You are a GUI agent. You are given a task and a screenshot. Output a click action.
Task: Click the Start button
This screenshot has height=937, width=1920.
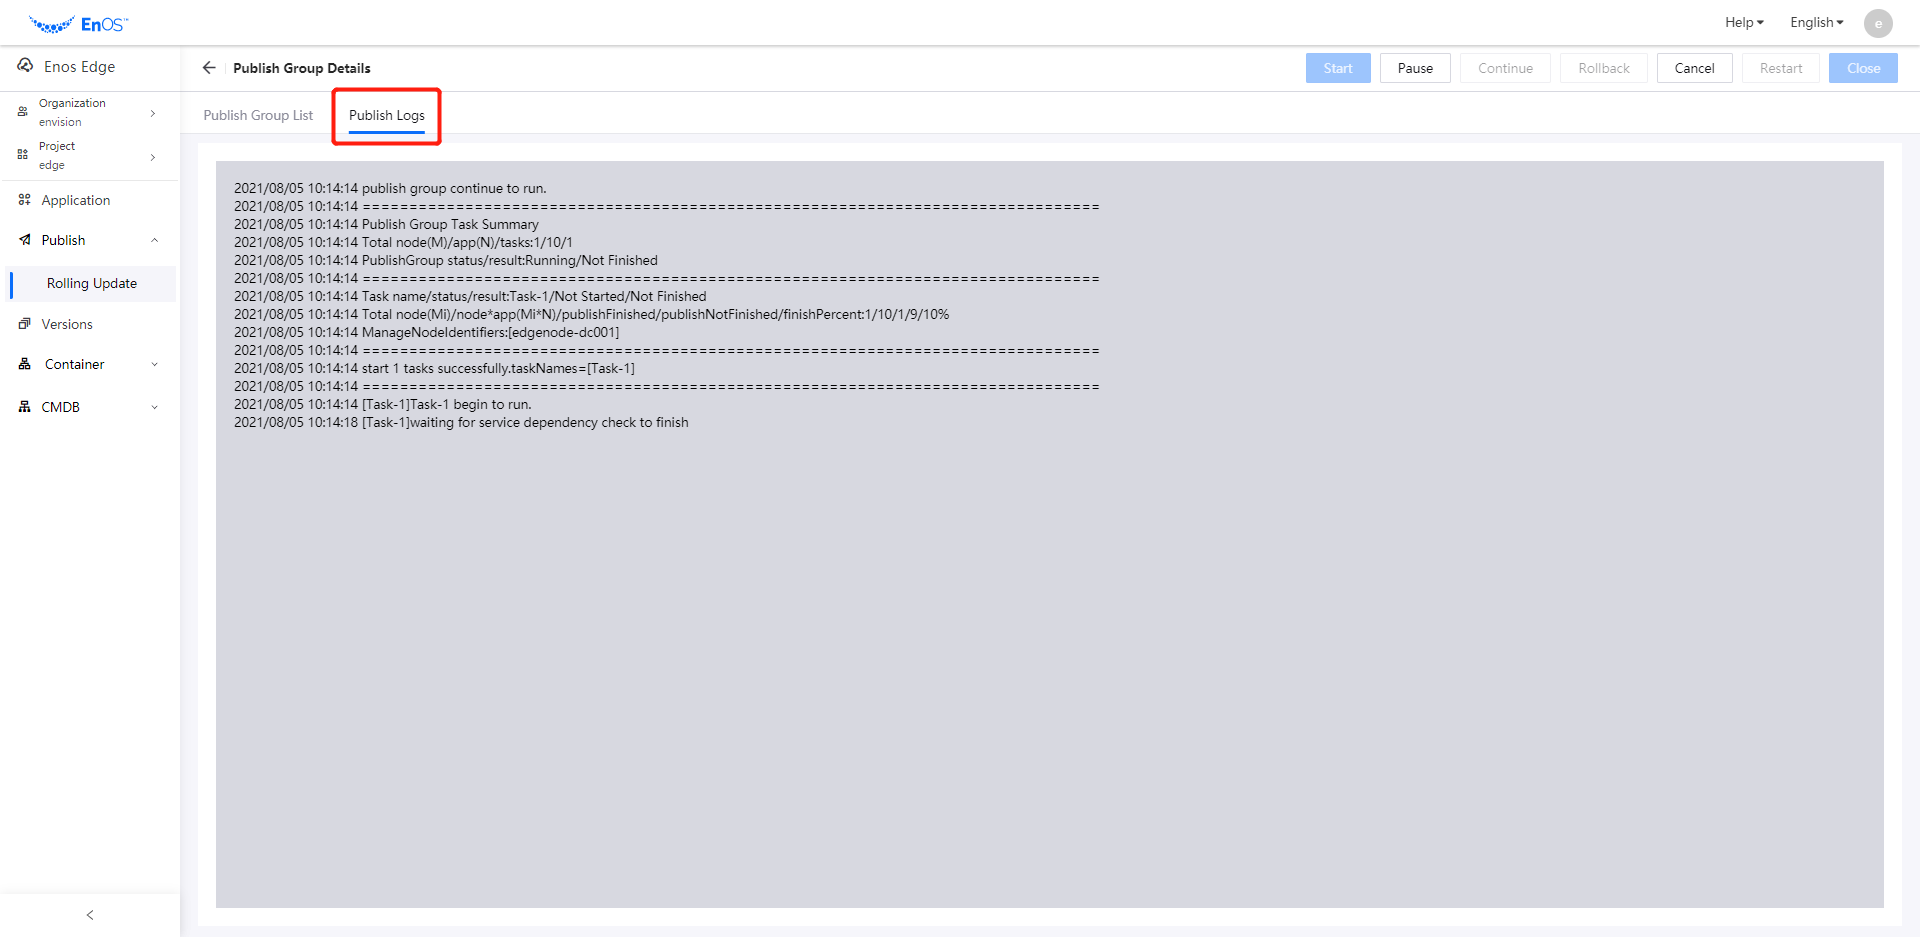pos(1338,68)
